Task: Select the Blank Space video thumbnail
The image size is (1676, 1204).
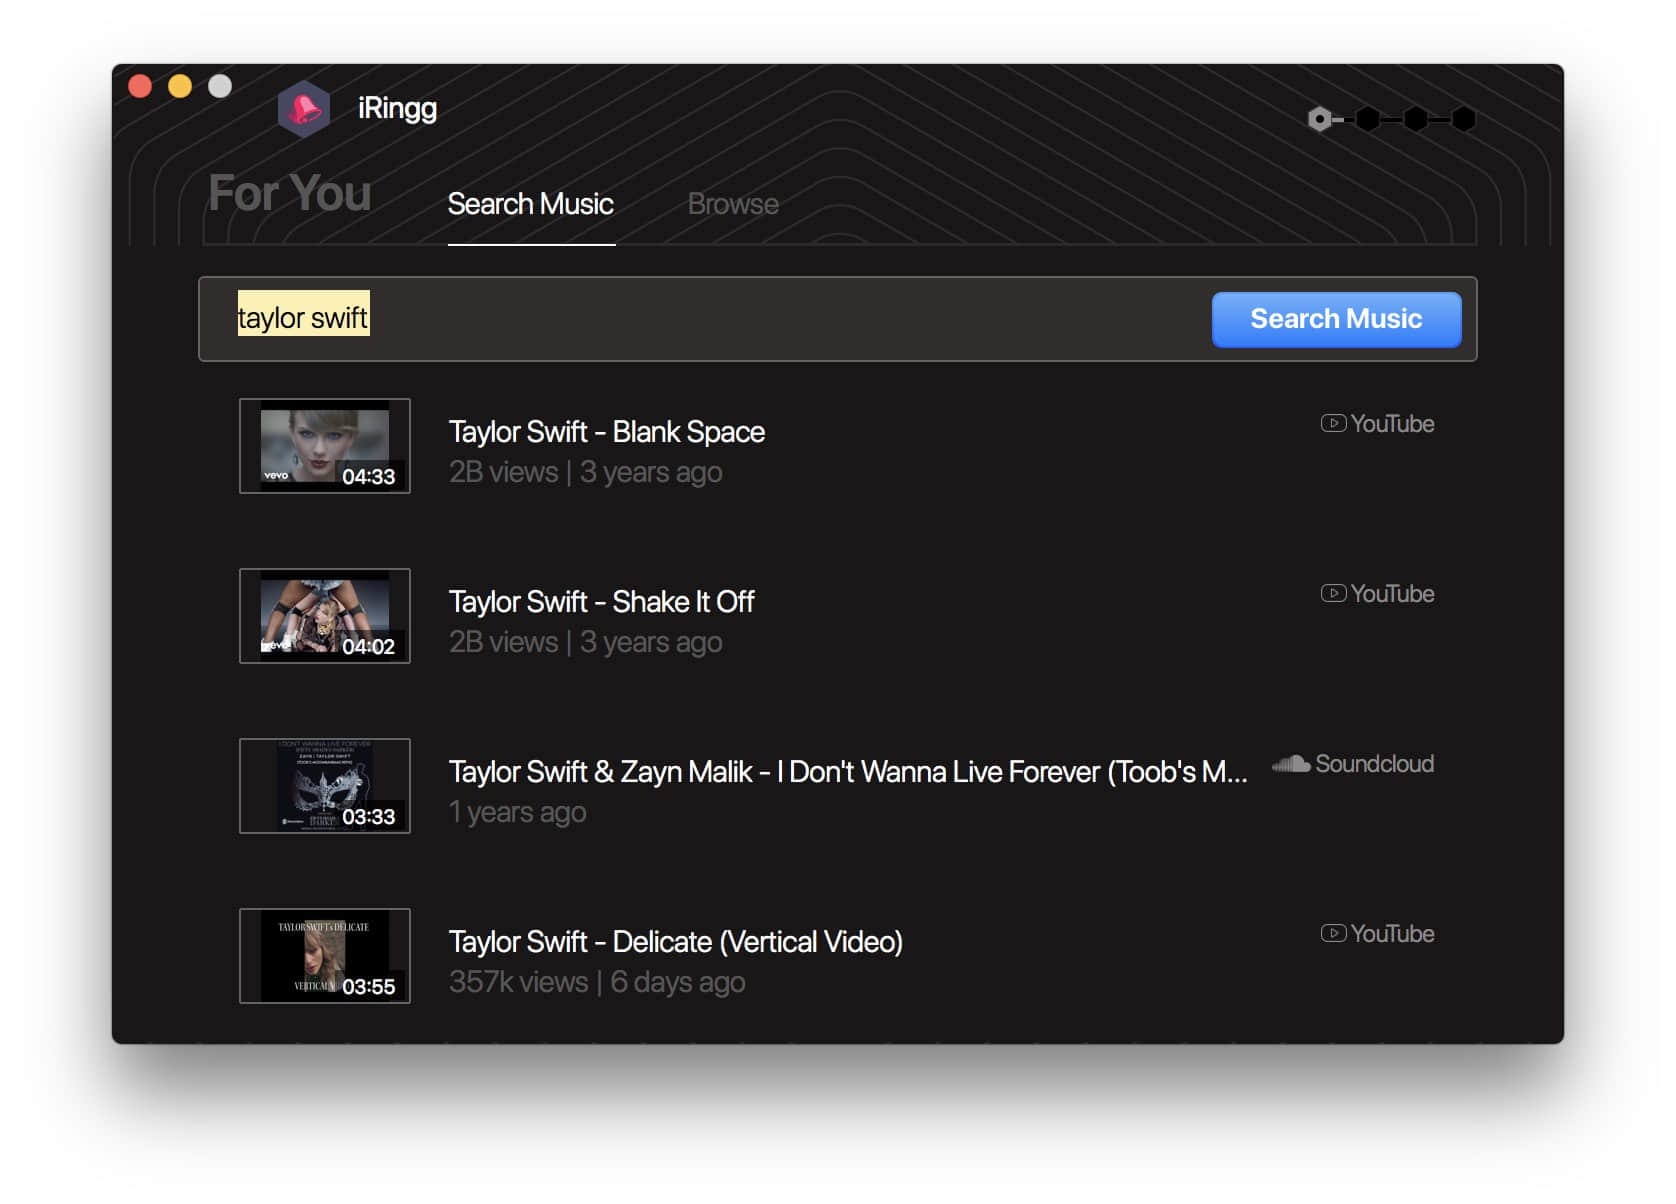Action: 325,446
